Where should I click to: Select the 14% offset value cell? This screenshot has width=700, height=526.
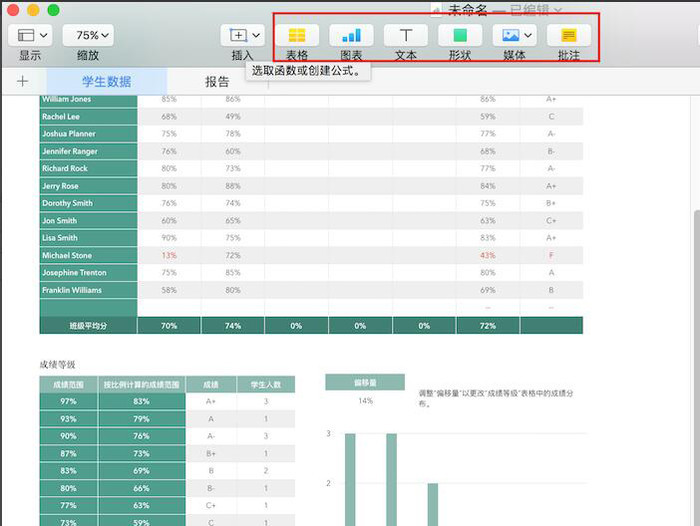tap(365, 401)
